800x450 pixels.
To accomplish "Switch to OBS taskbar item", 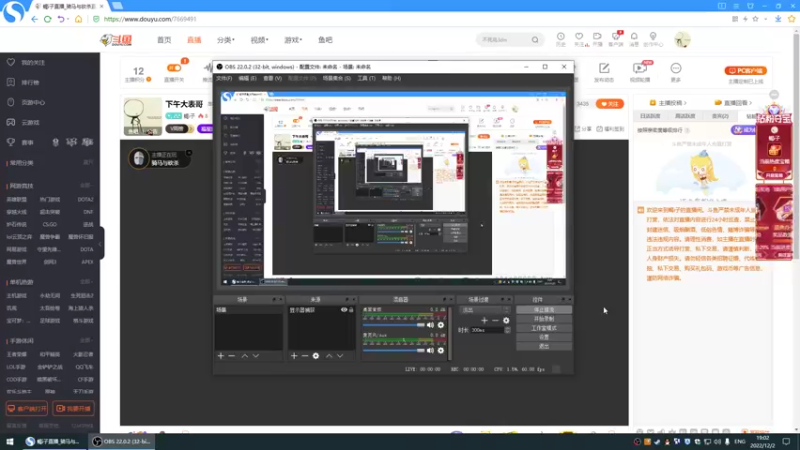I will coord(122,441).
